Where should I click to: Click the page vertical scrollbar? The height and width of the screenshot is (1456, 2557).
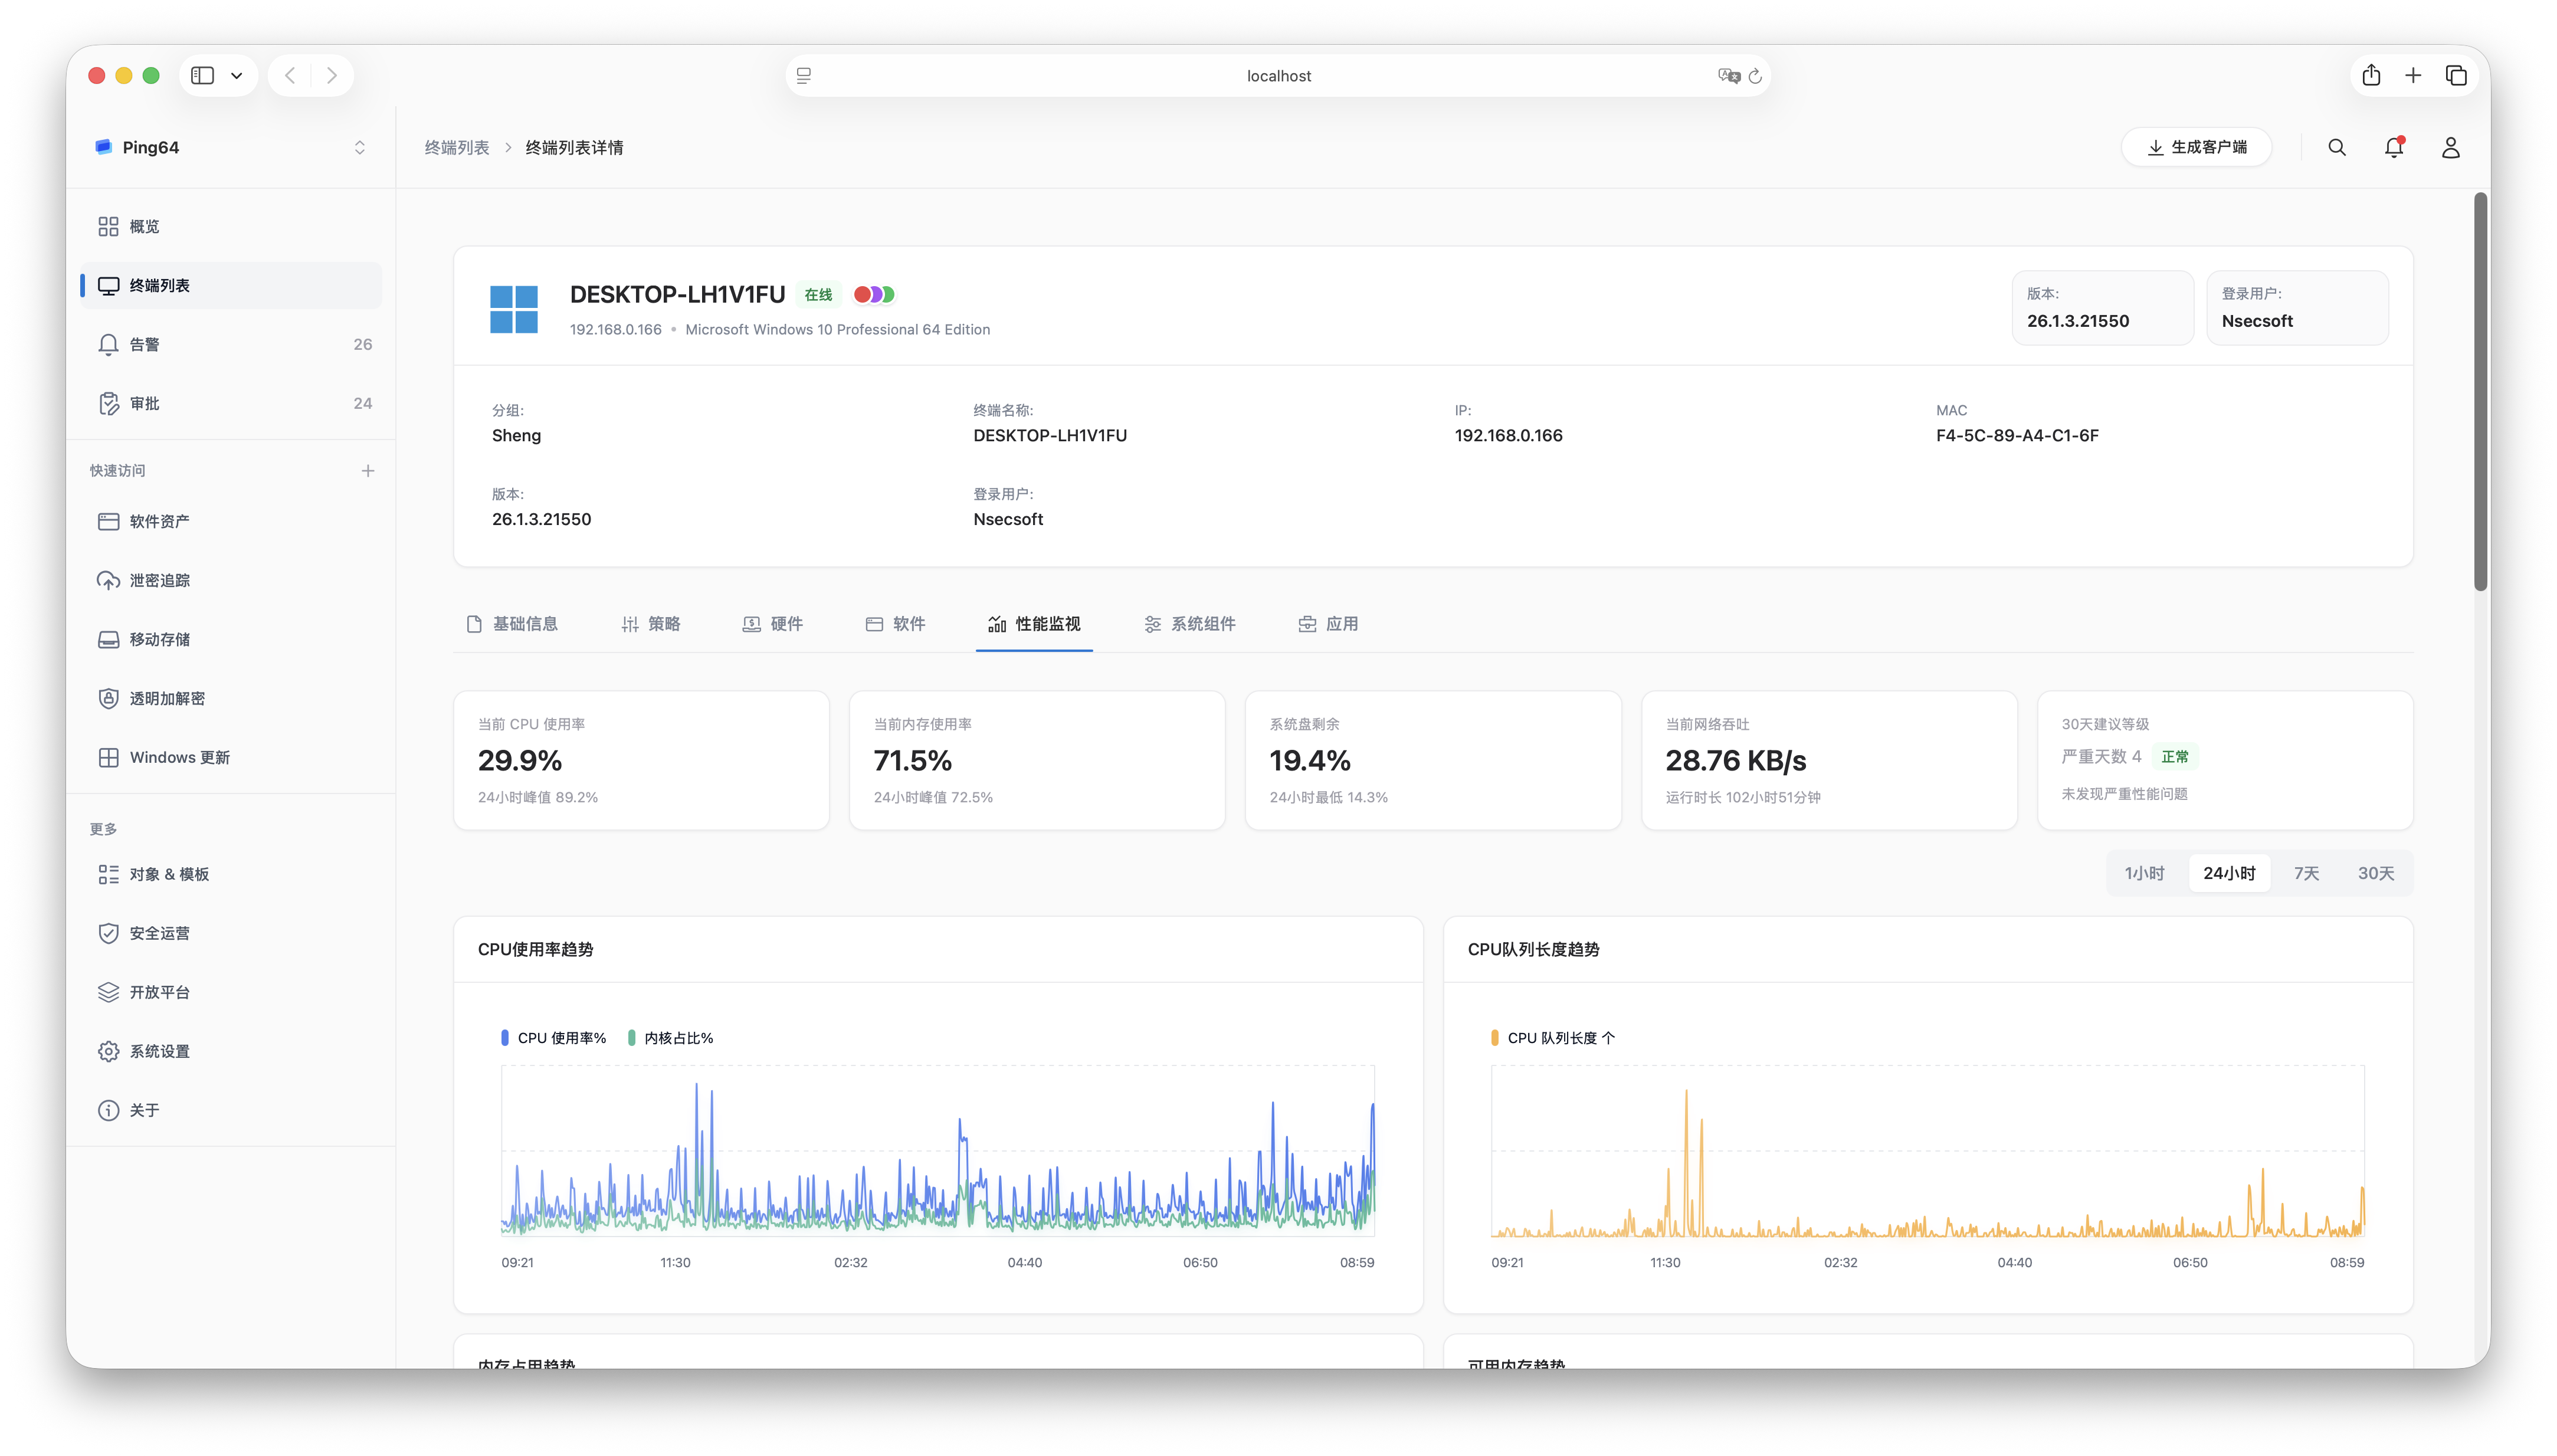2480,391
